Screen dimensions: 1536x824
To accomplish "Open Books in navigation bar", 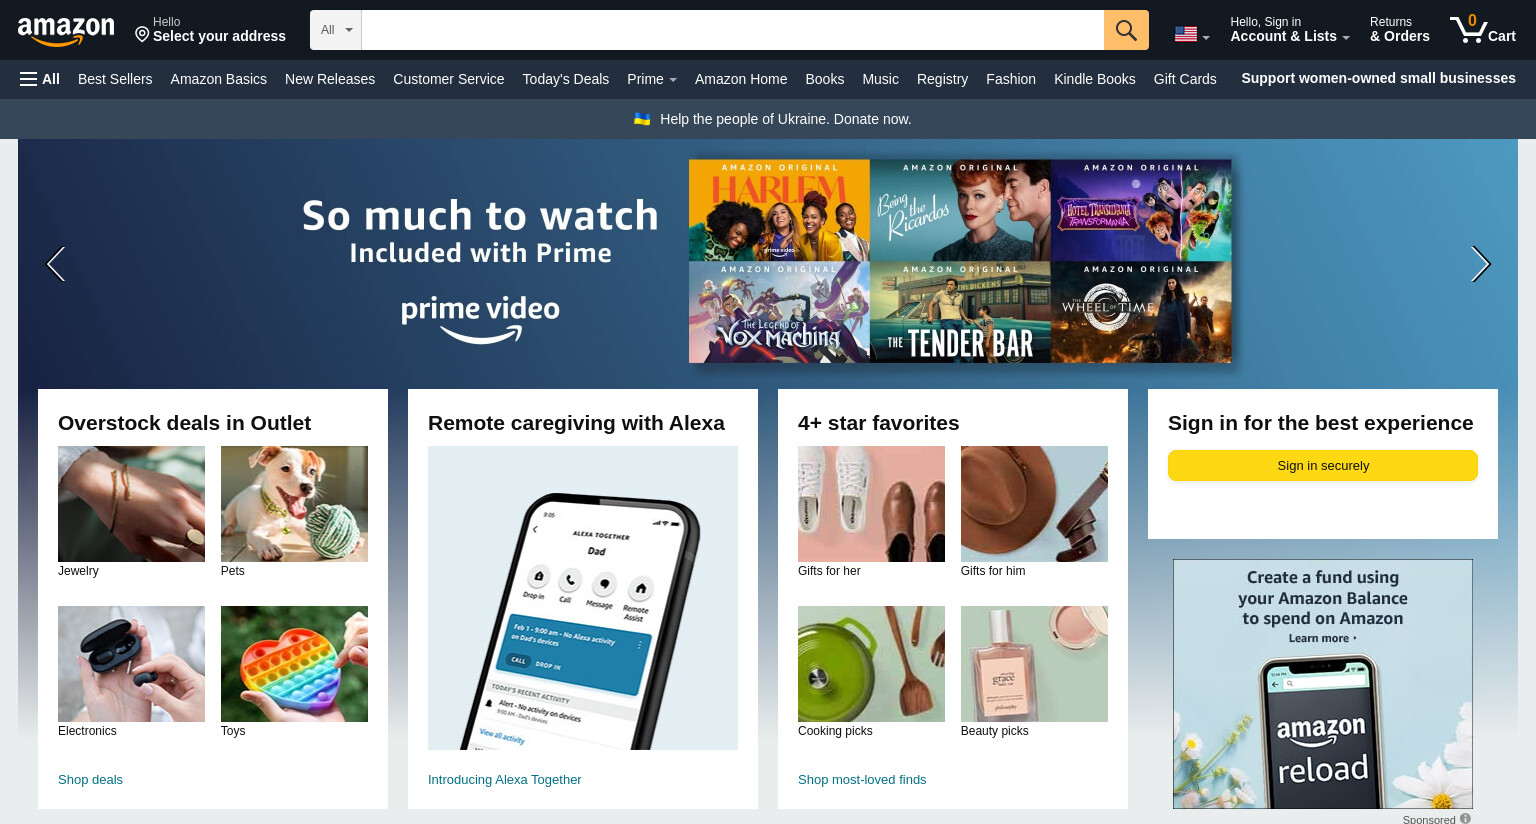I will [x=825, y=79].
